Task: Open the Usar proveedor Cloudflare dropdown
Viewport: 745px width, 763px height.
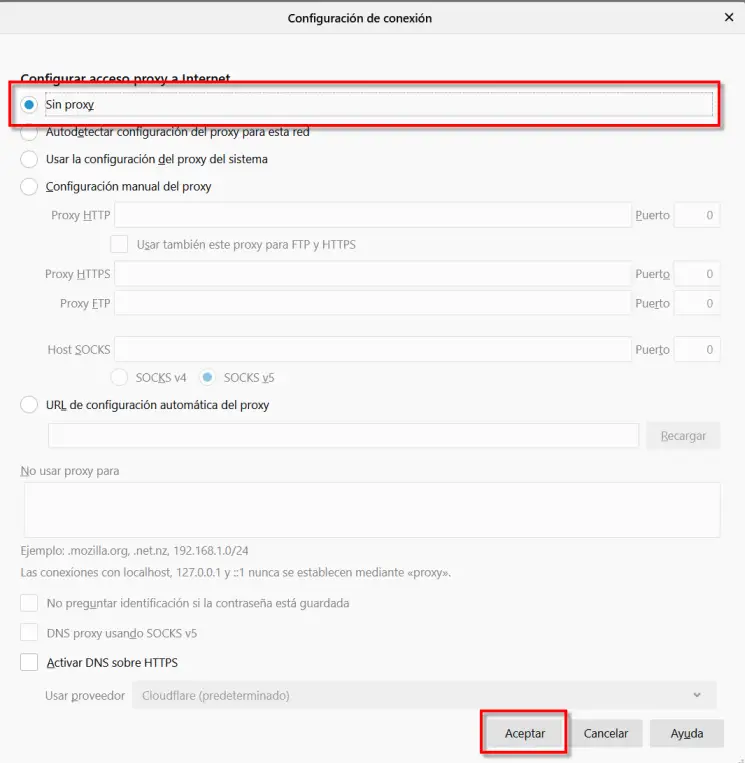Action: [424, 695]
